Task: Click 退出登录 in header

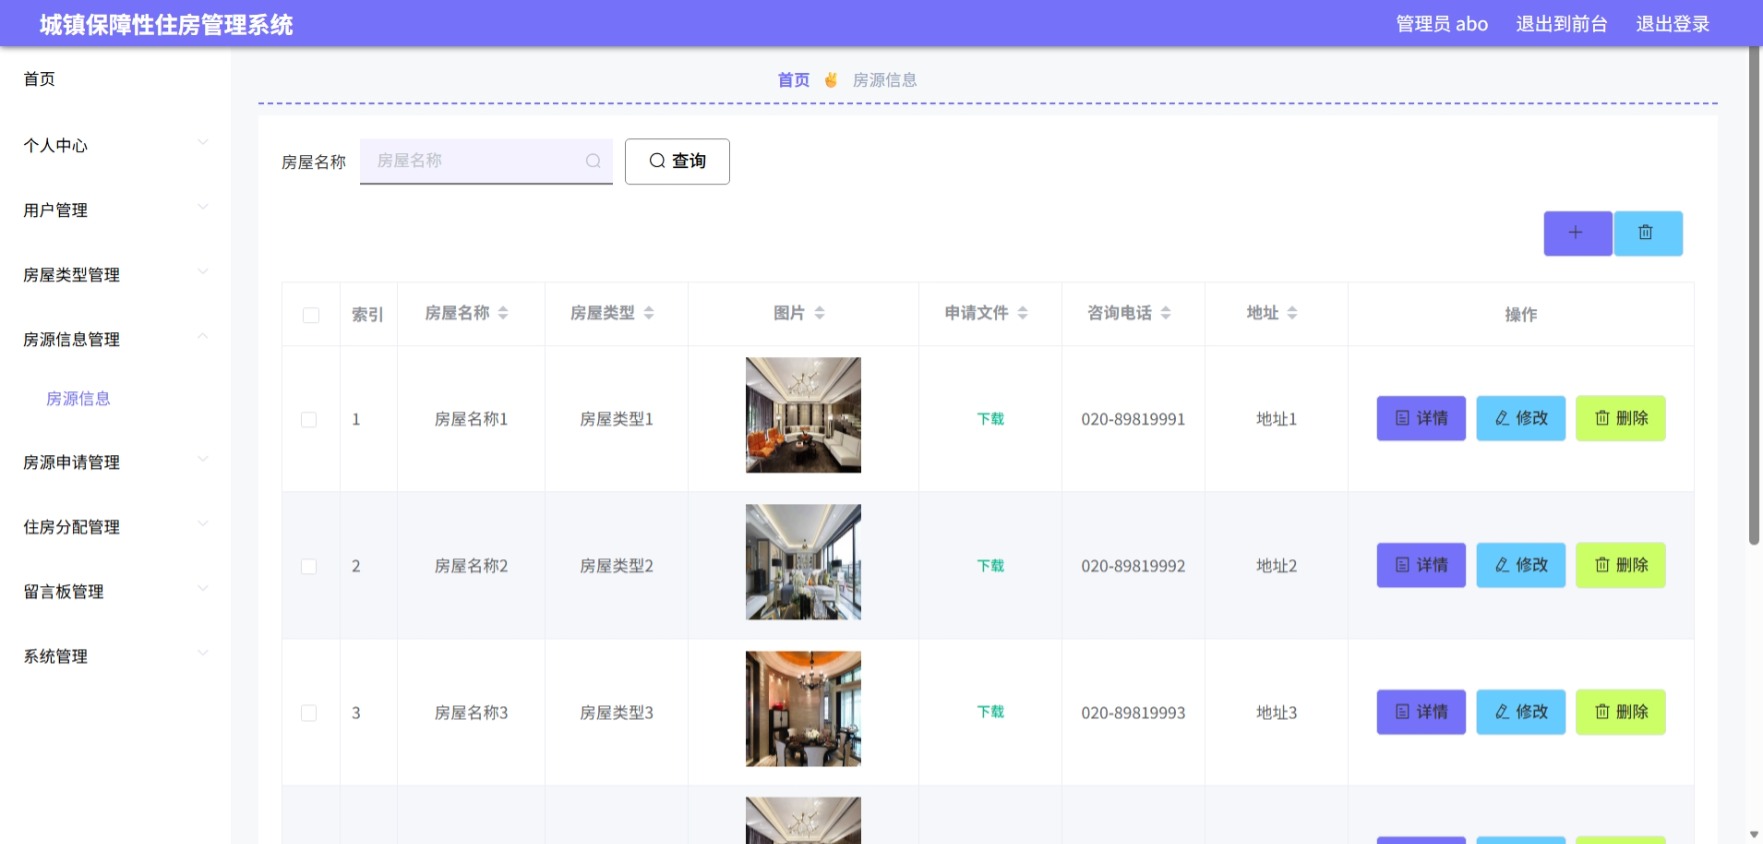Action: click(x=1672, y=24)
